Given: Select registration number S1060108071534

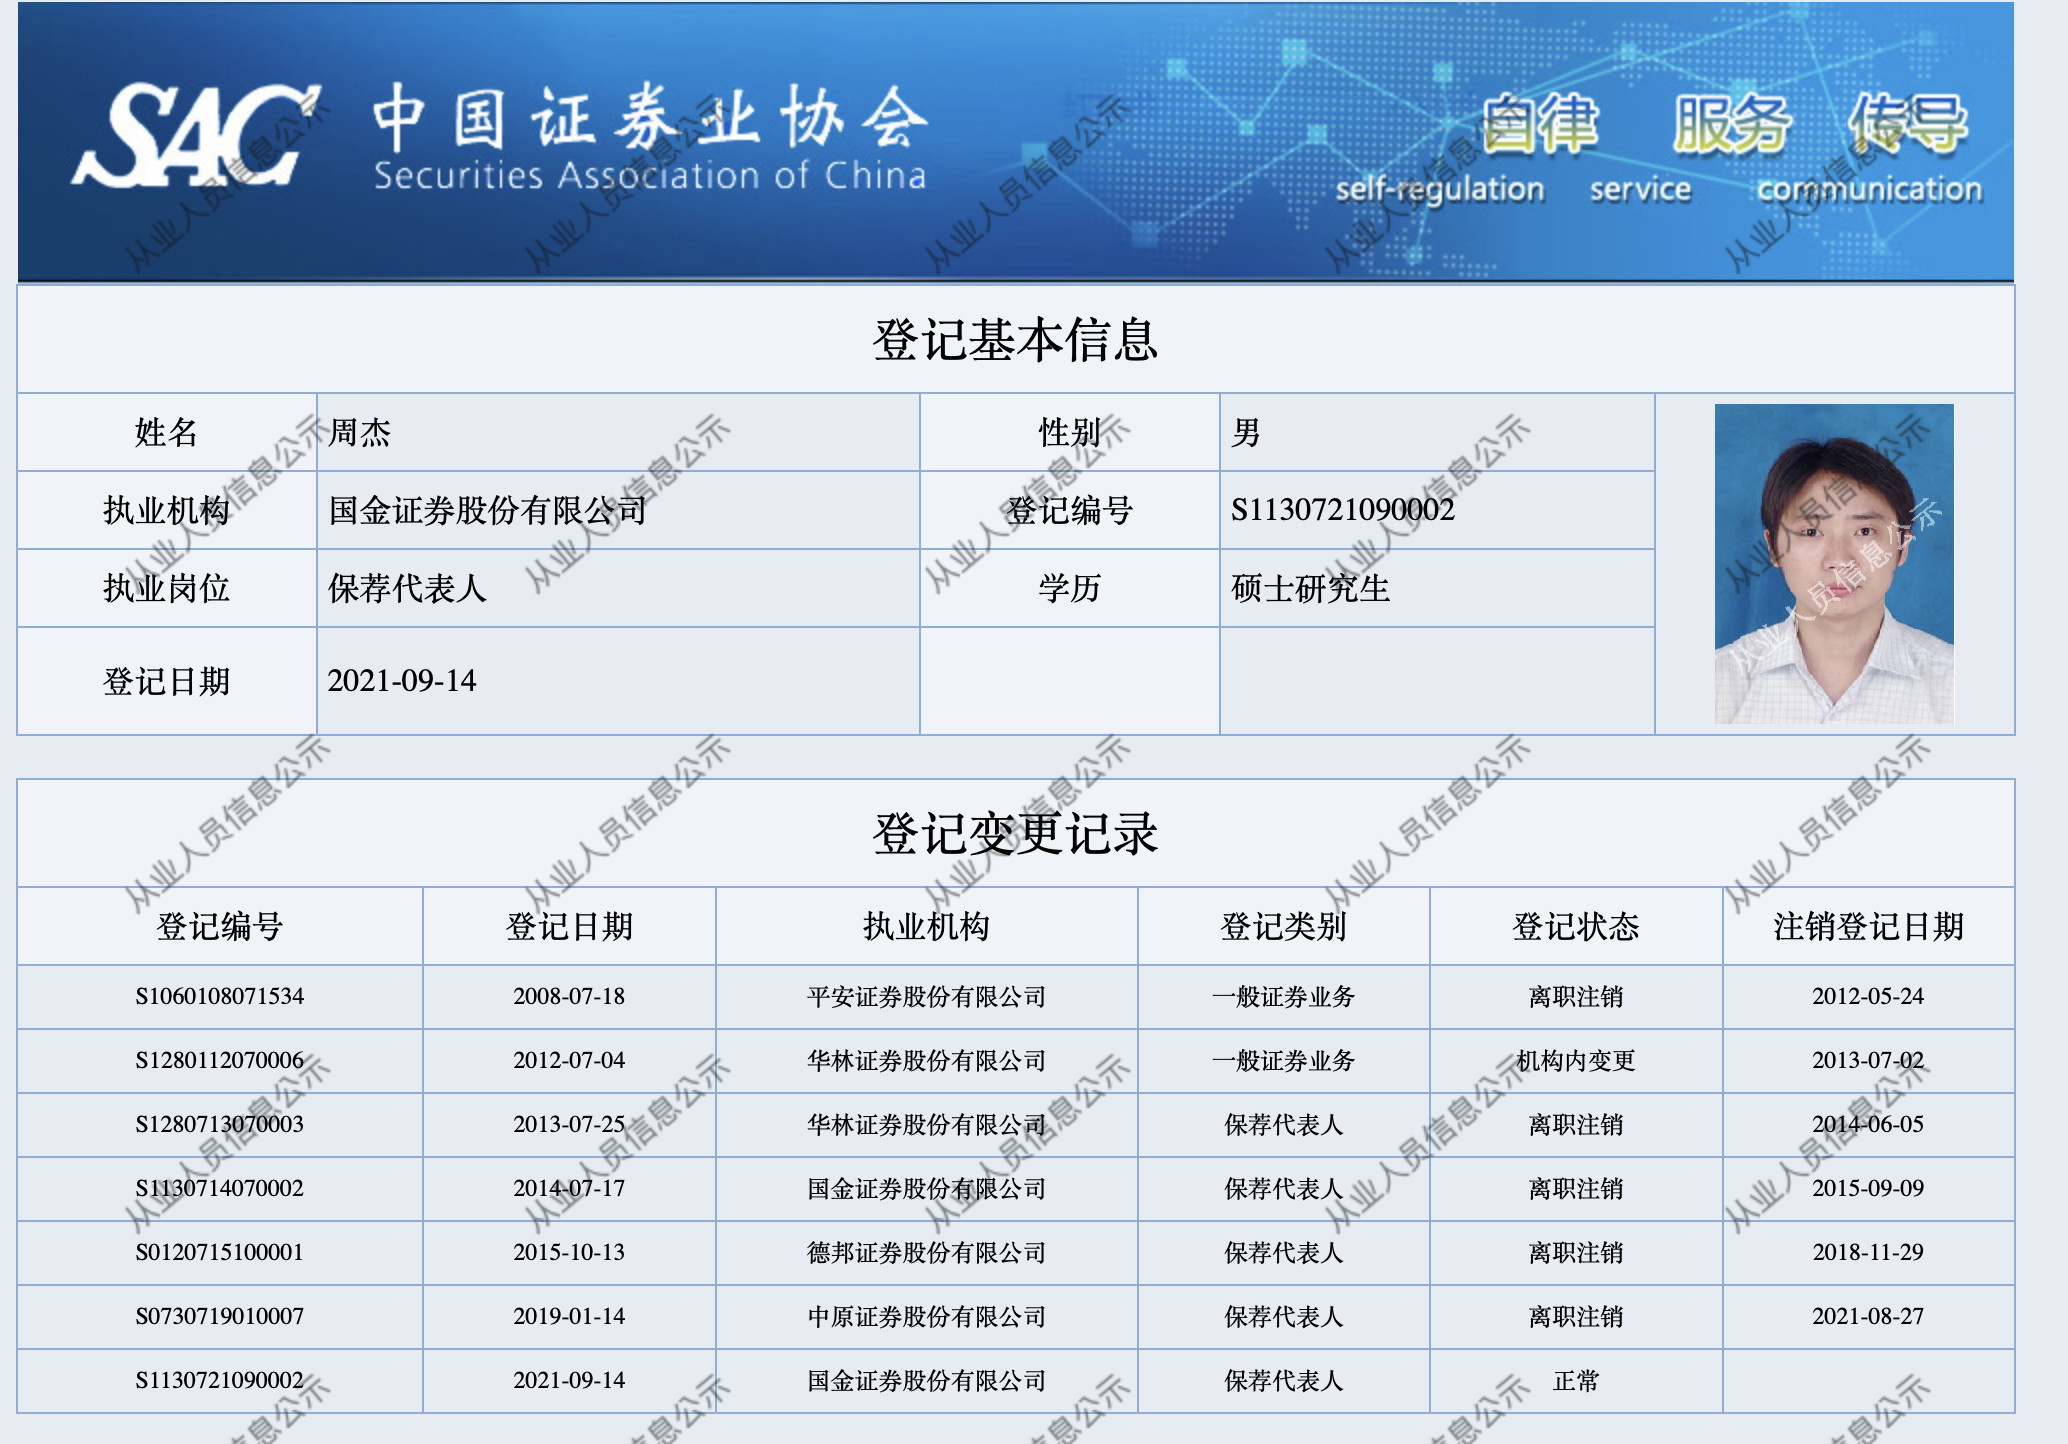Looking at the screenshot, I should (x=220, y=996).
